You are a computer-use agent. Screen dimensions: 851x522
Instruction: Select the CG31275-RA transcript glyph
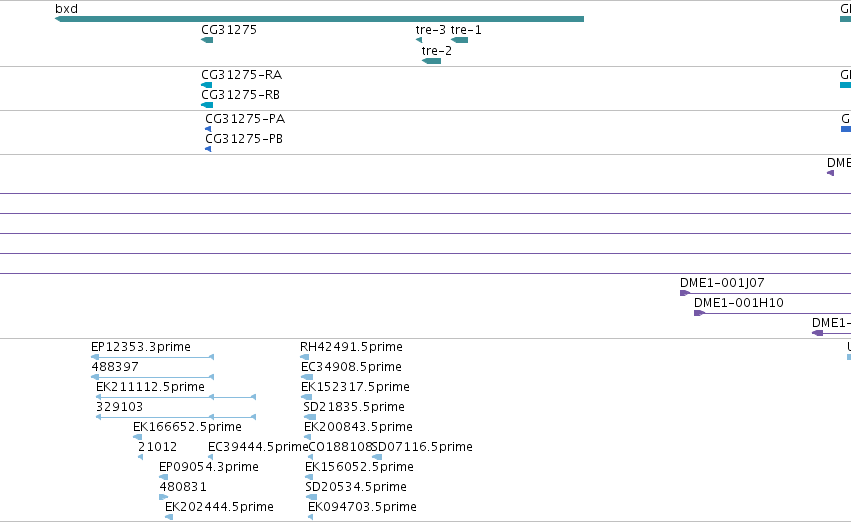click(206, 85)
